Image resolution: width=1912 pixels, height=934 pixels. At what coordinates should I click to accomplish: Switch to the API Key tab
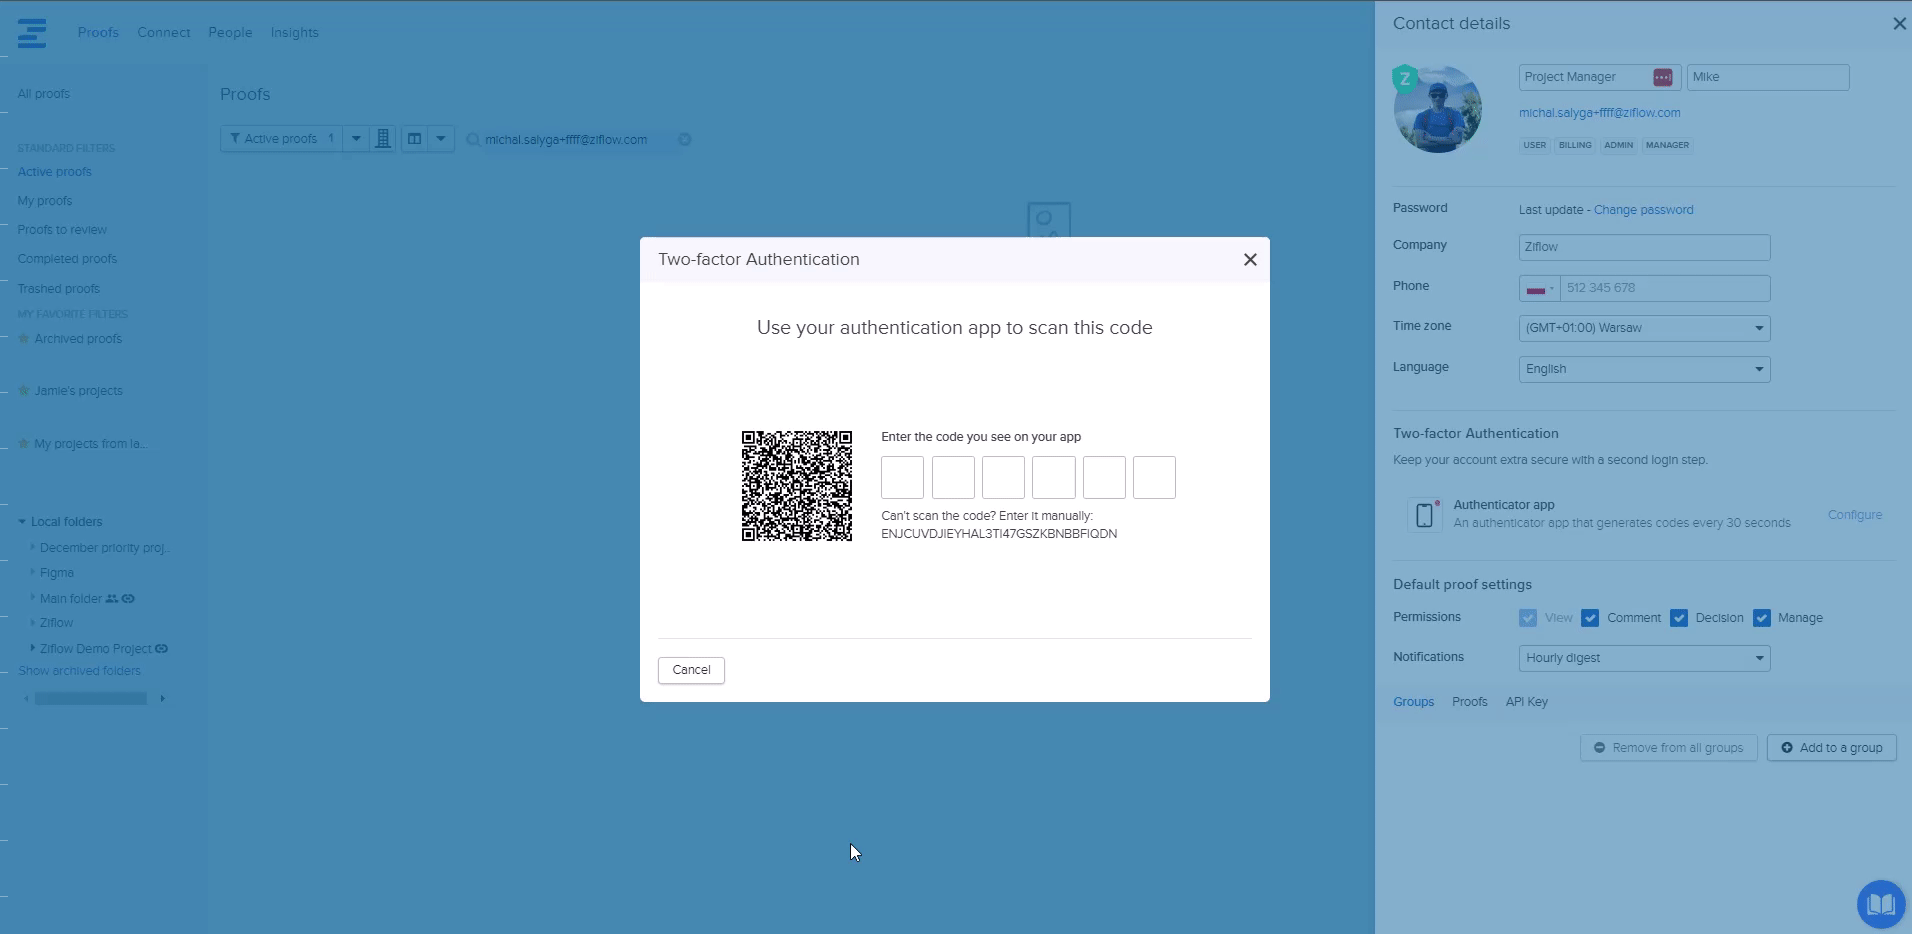click(1526, 702)
